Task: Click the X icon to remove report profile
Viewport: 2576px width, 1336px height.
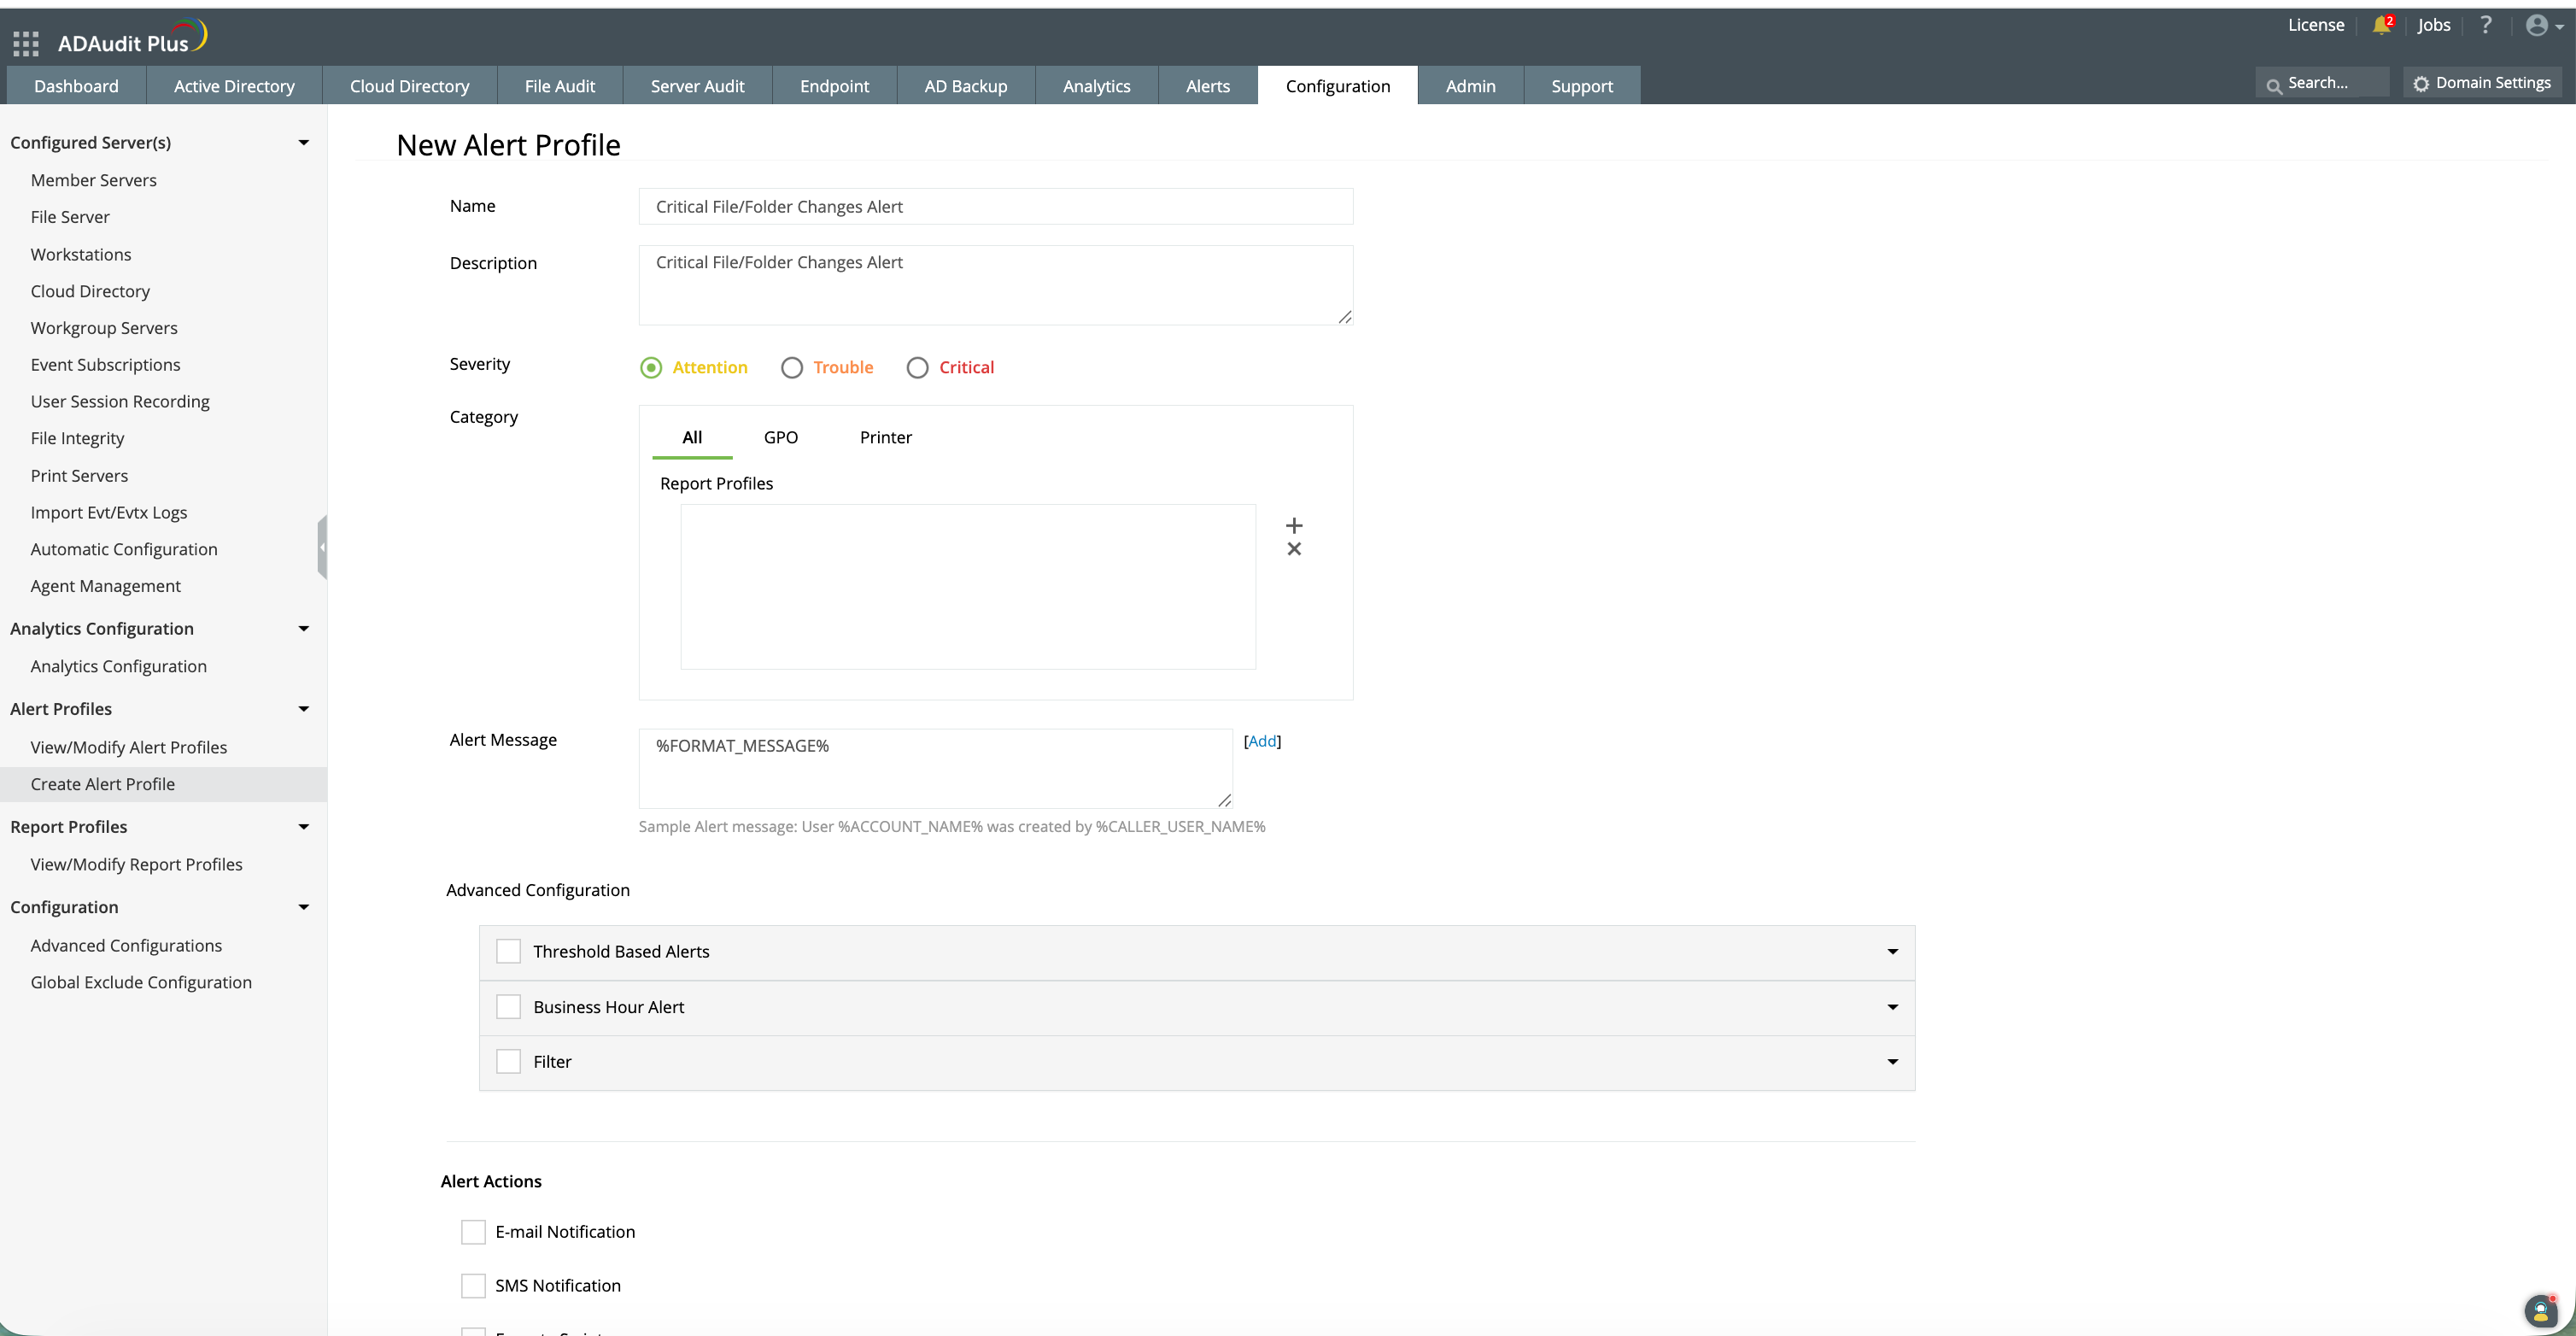Action: (x=1294, y=549)
